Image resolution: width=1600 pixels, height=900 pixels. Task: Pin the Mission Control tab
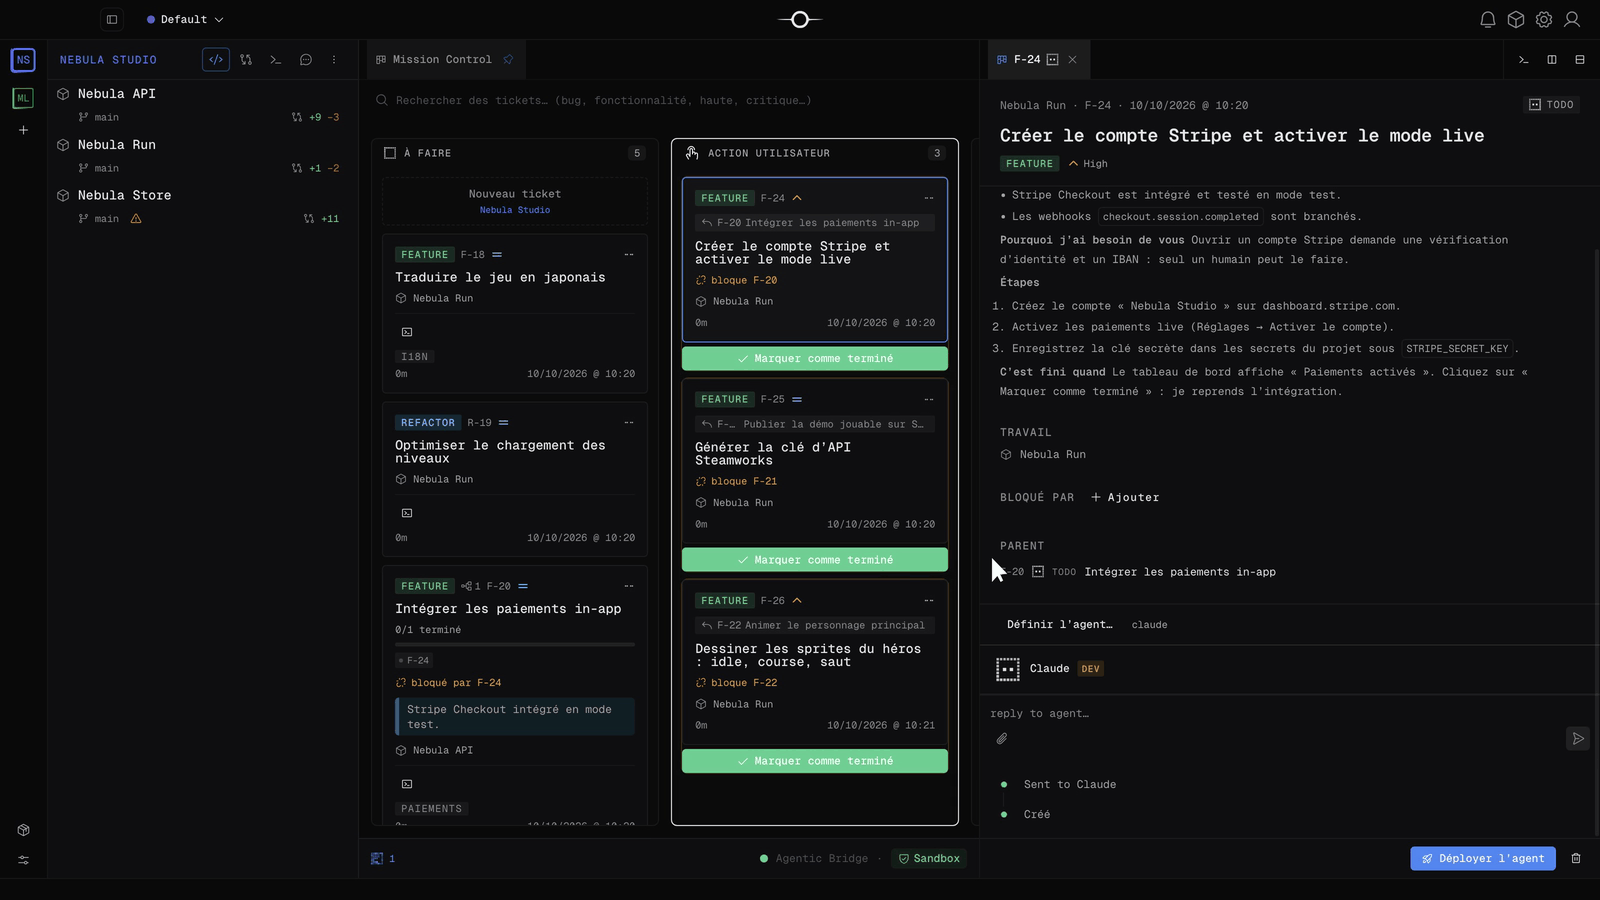508,60
